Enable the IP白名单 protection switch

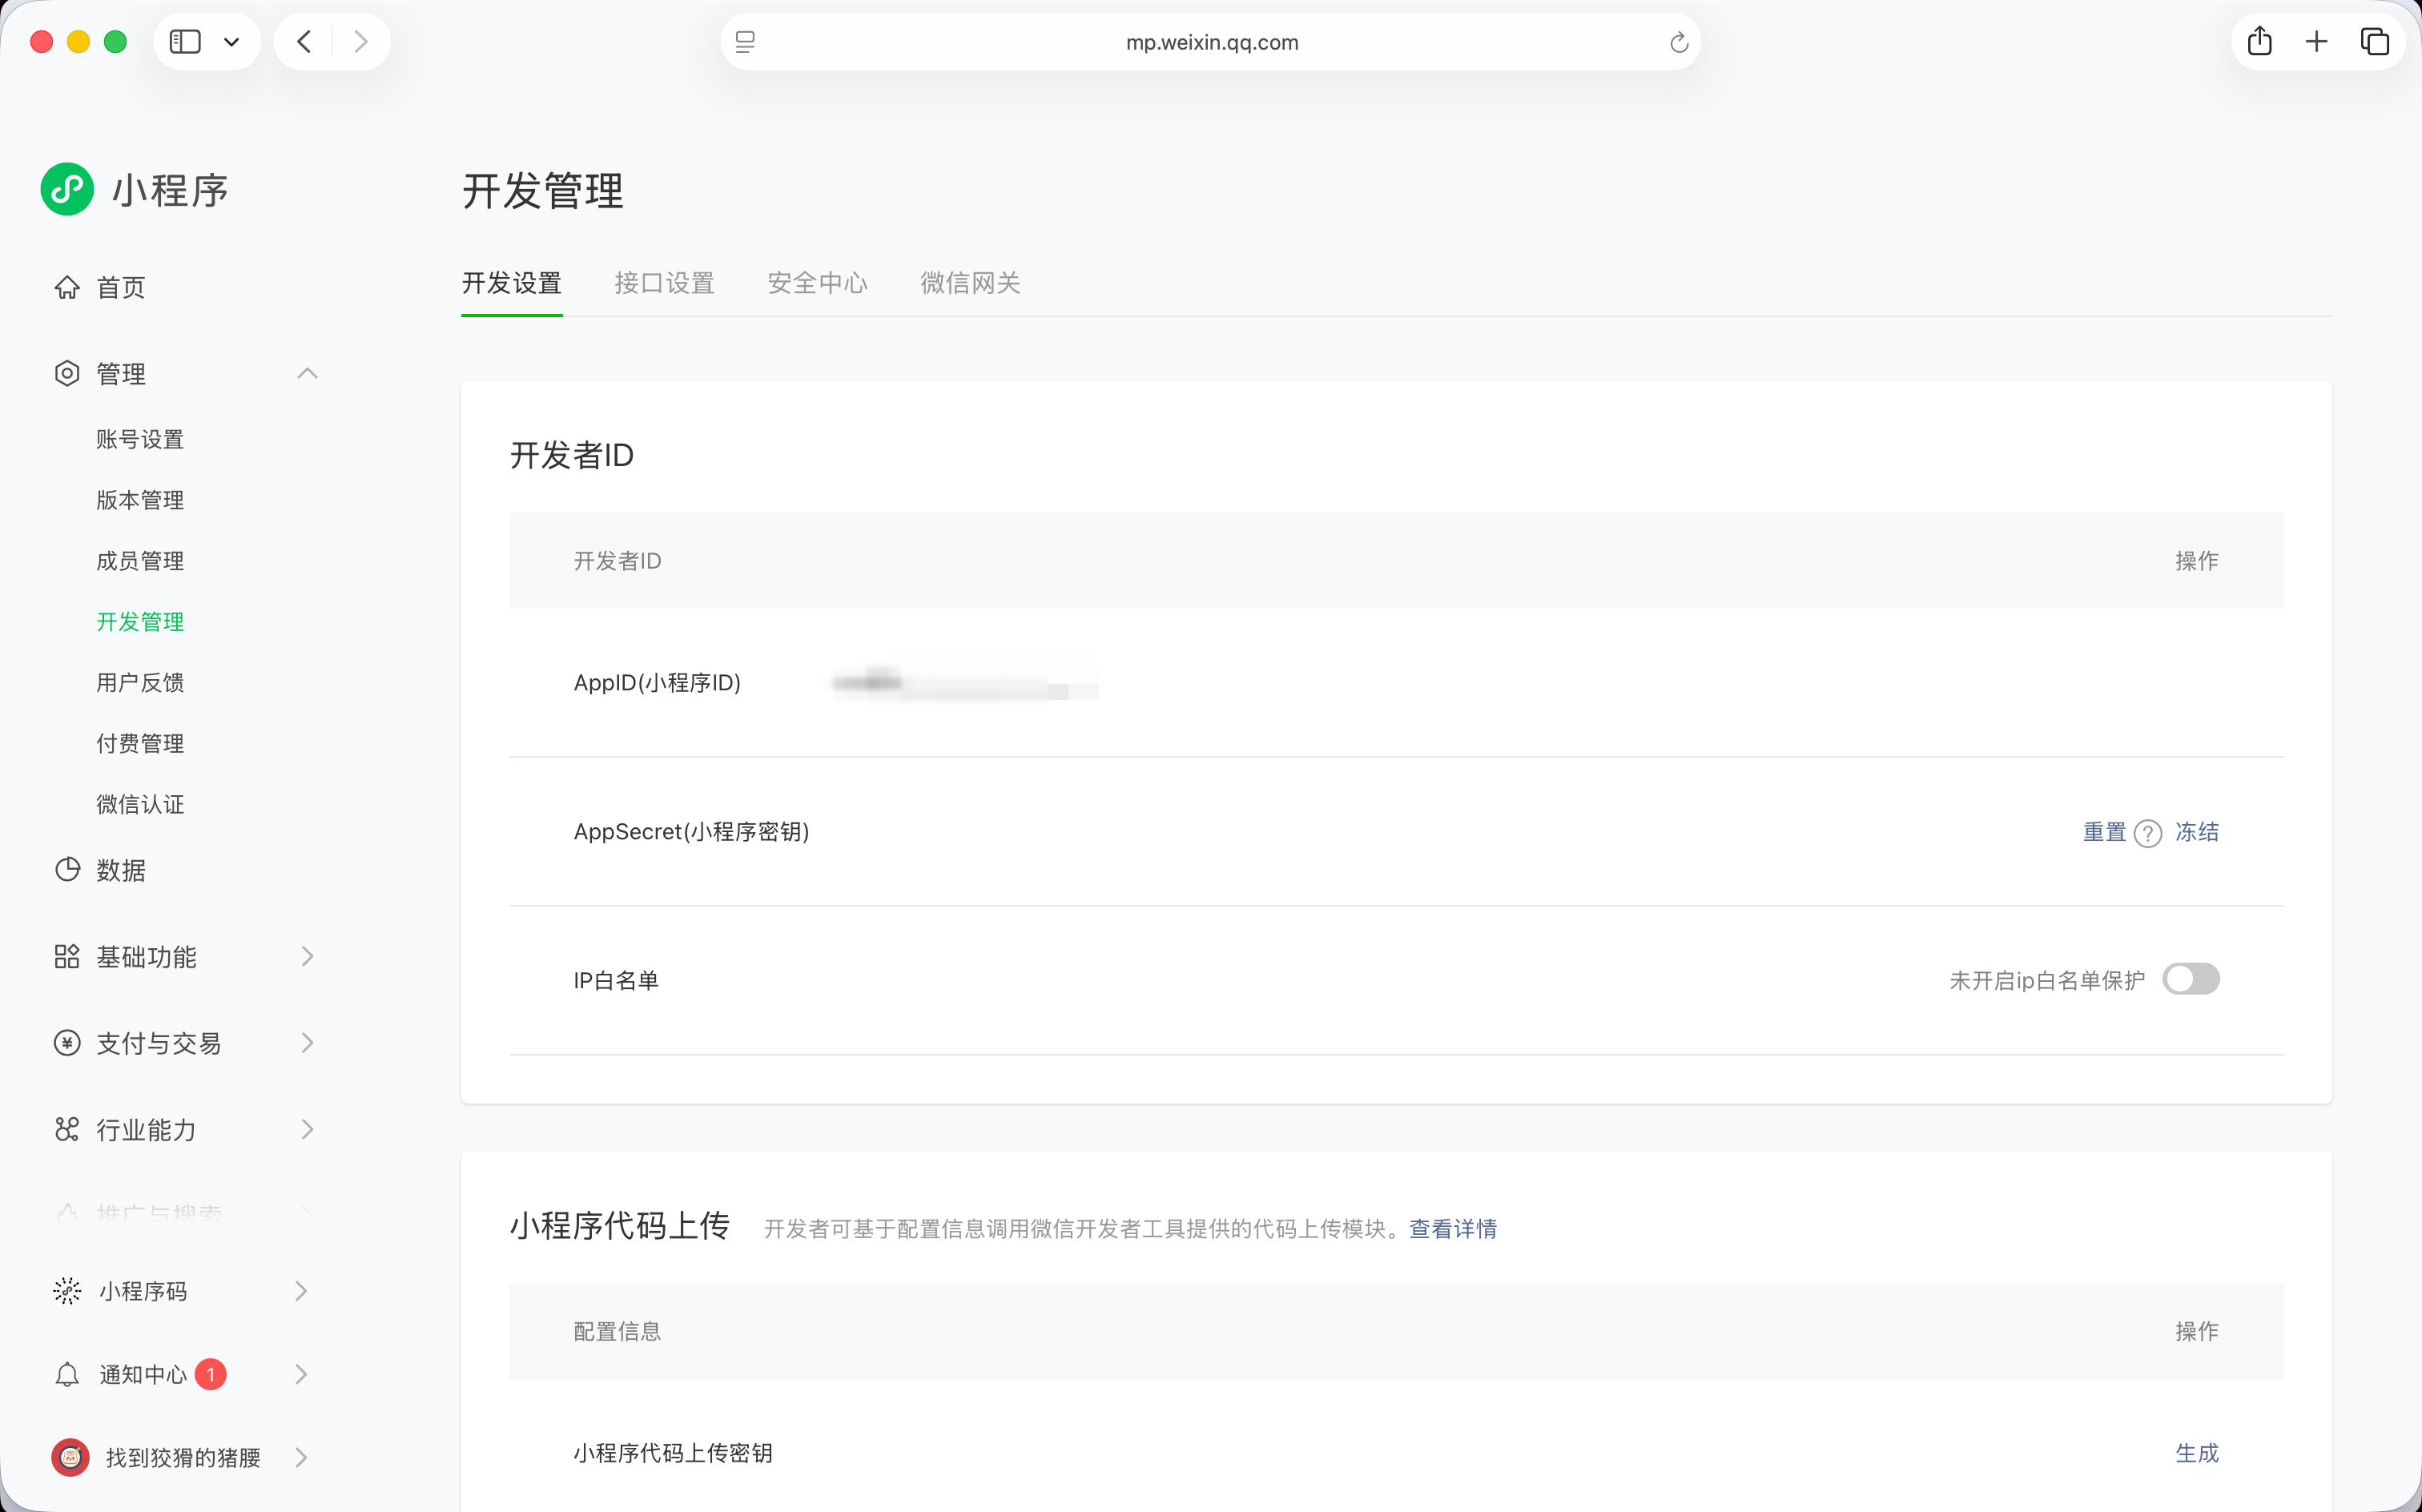click(2191, 979)
